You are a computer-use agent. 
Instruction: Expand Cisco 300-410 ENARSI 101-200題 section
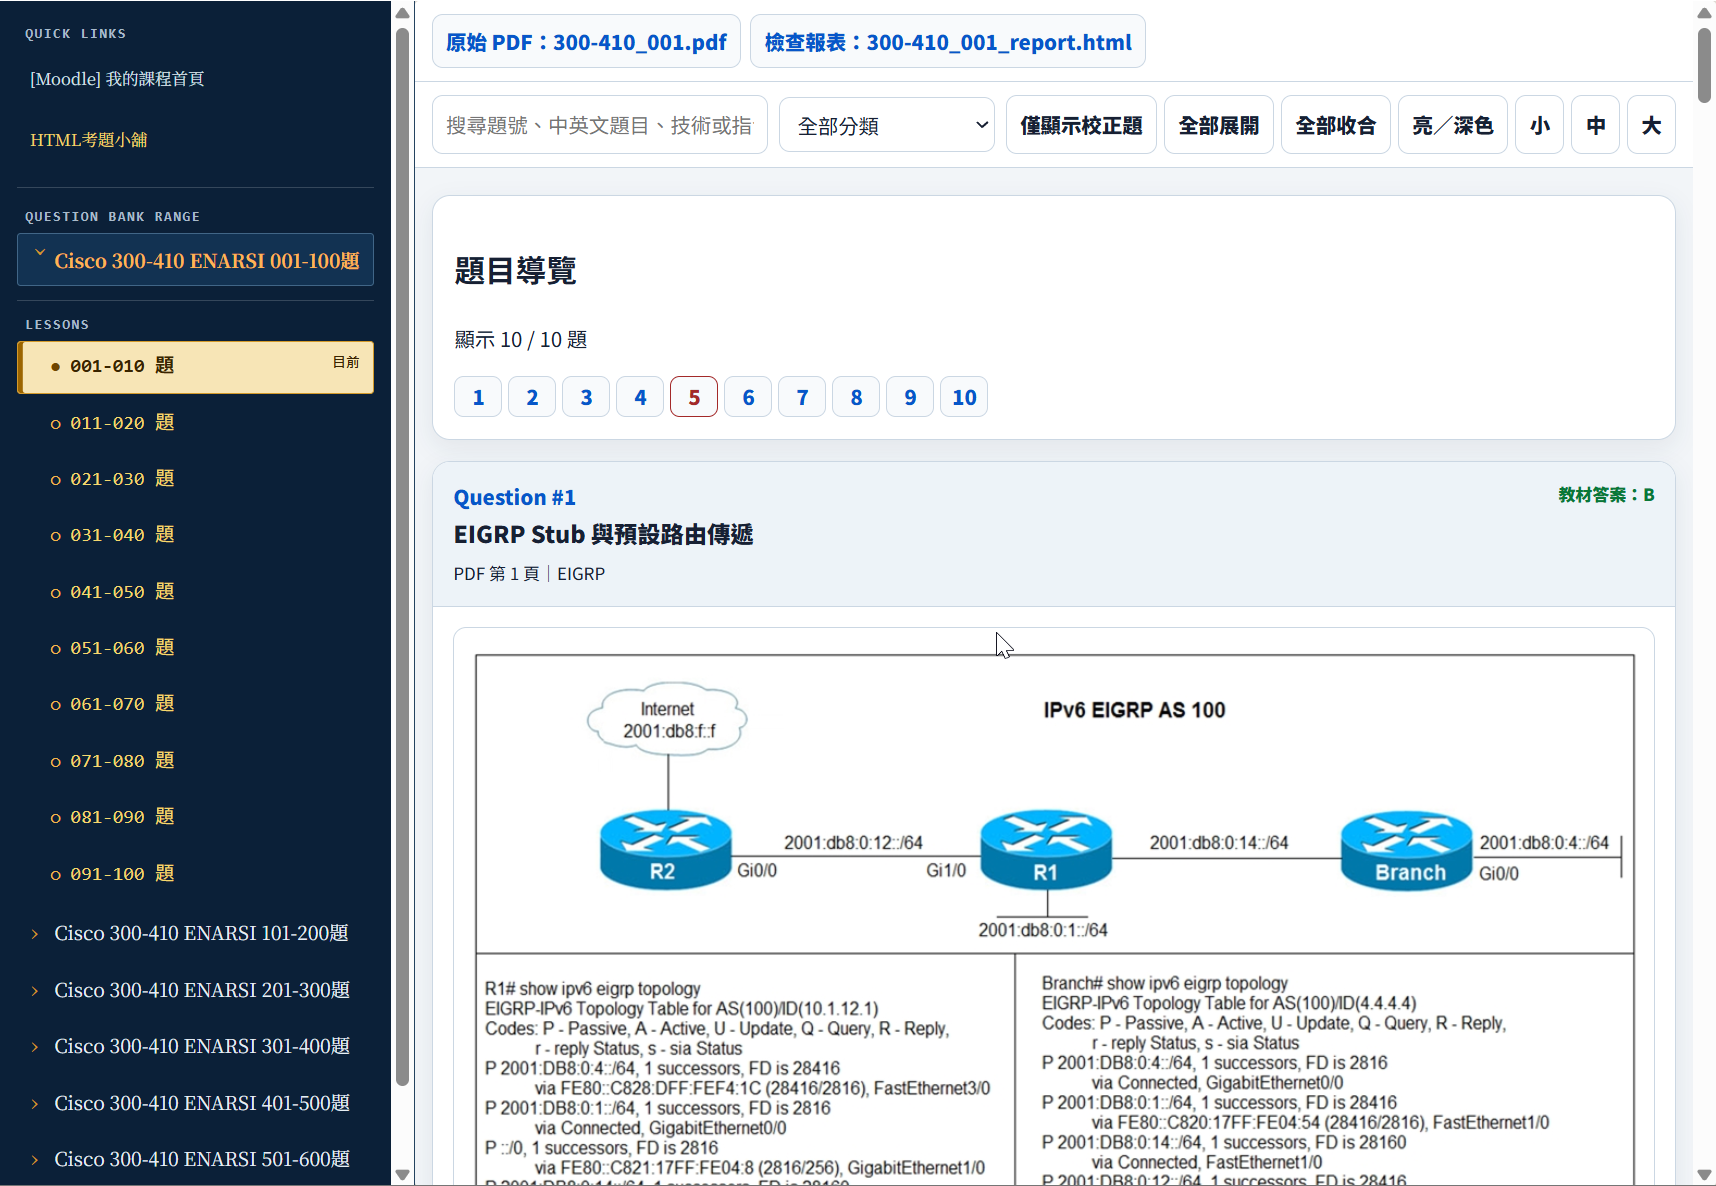196,933
